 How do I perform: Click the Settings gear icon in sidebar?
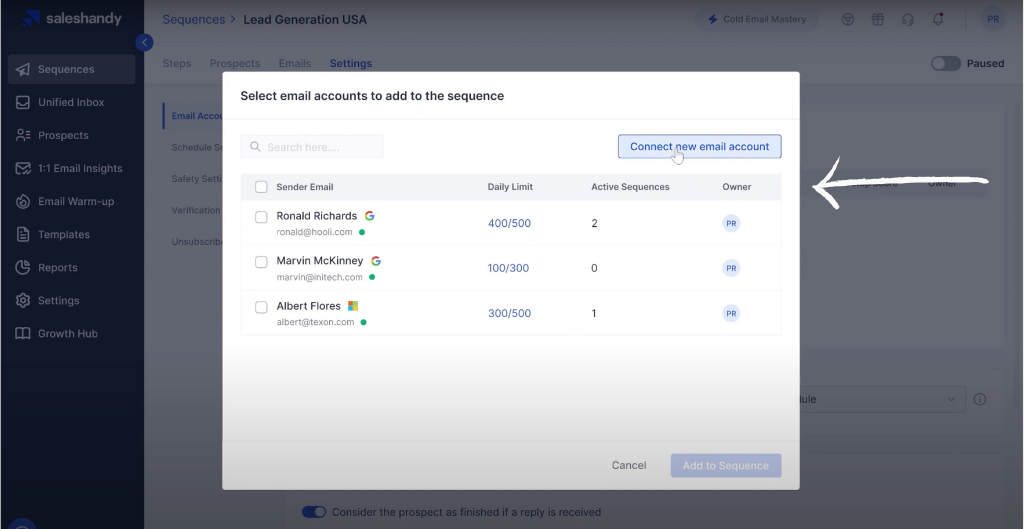pos(23,300)
